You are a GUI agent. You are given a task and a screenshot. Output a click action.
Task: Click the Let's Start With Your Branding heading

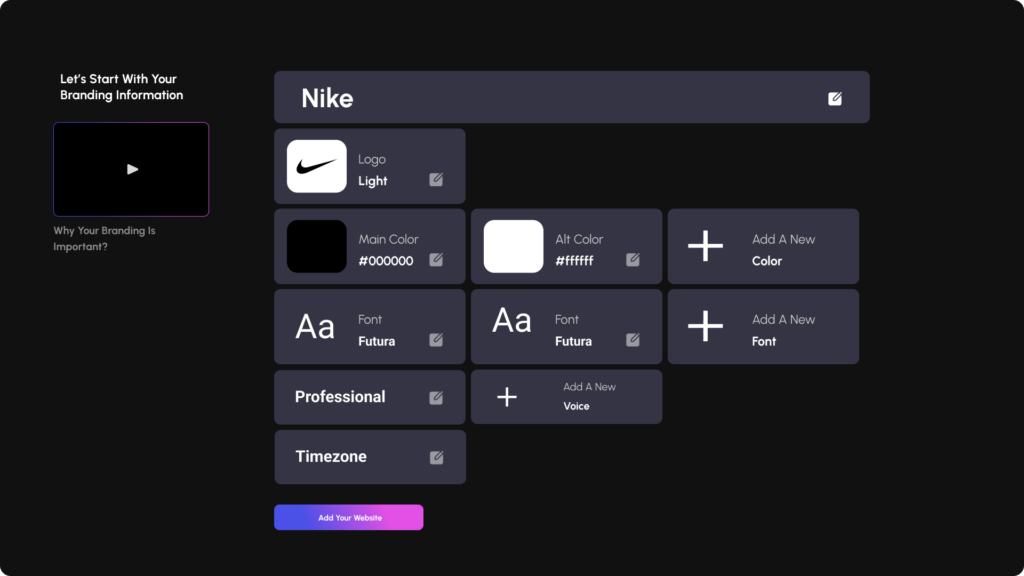tap(121, 87)
